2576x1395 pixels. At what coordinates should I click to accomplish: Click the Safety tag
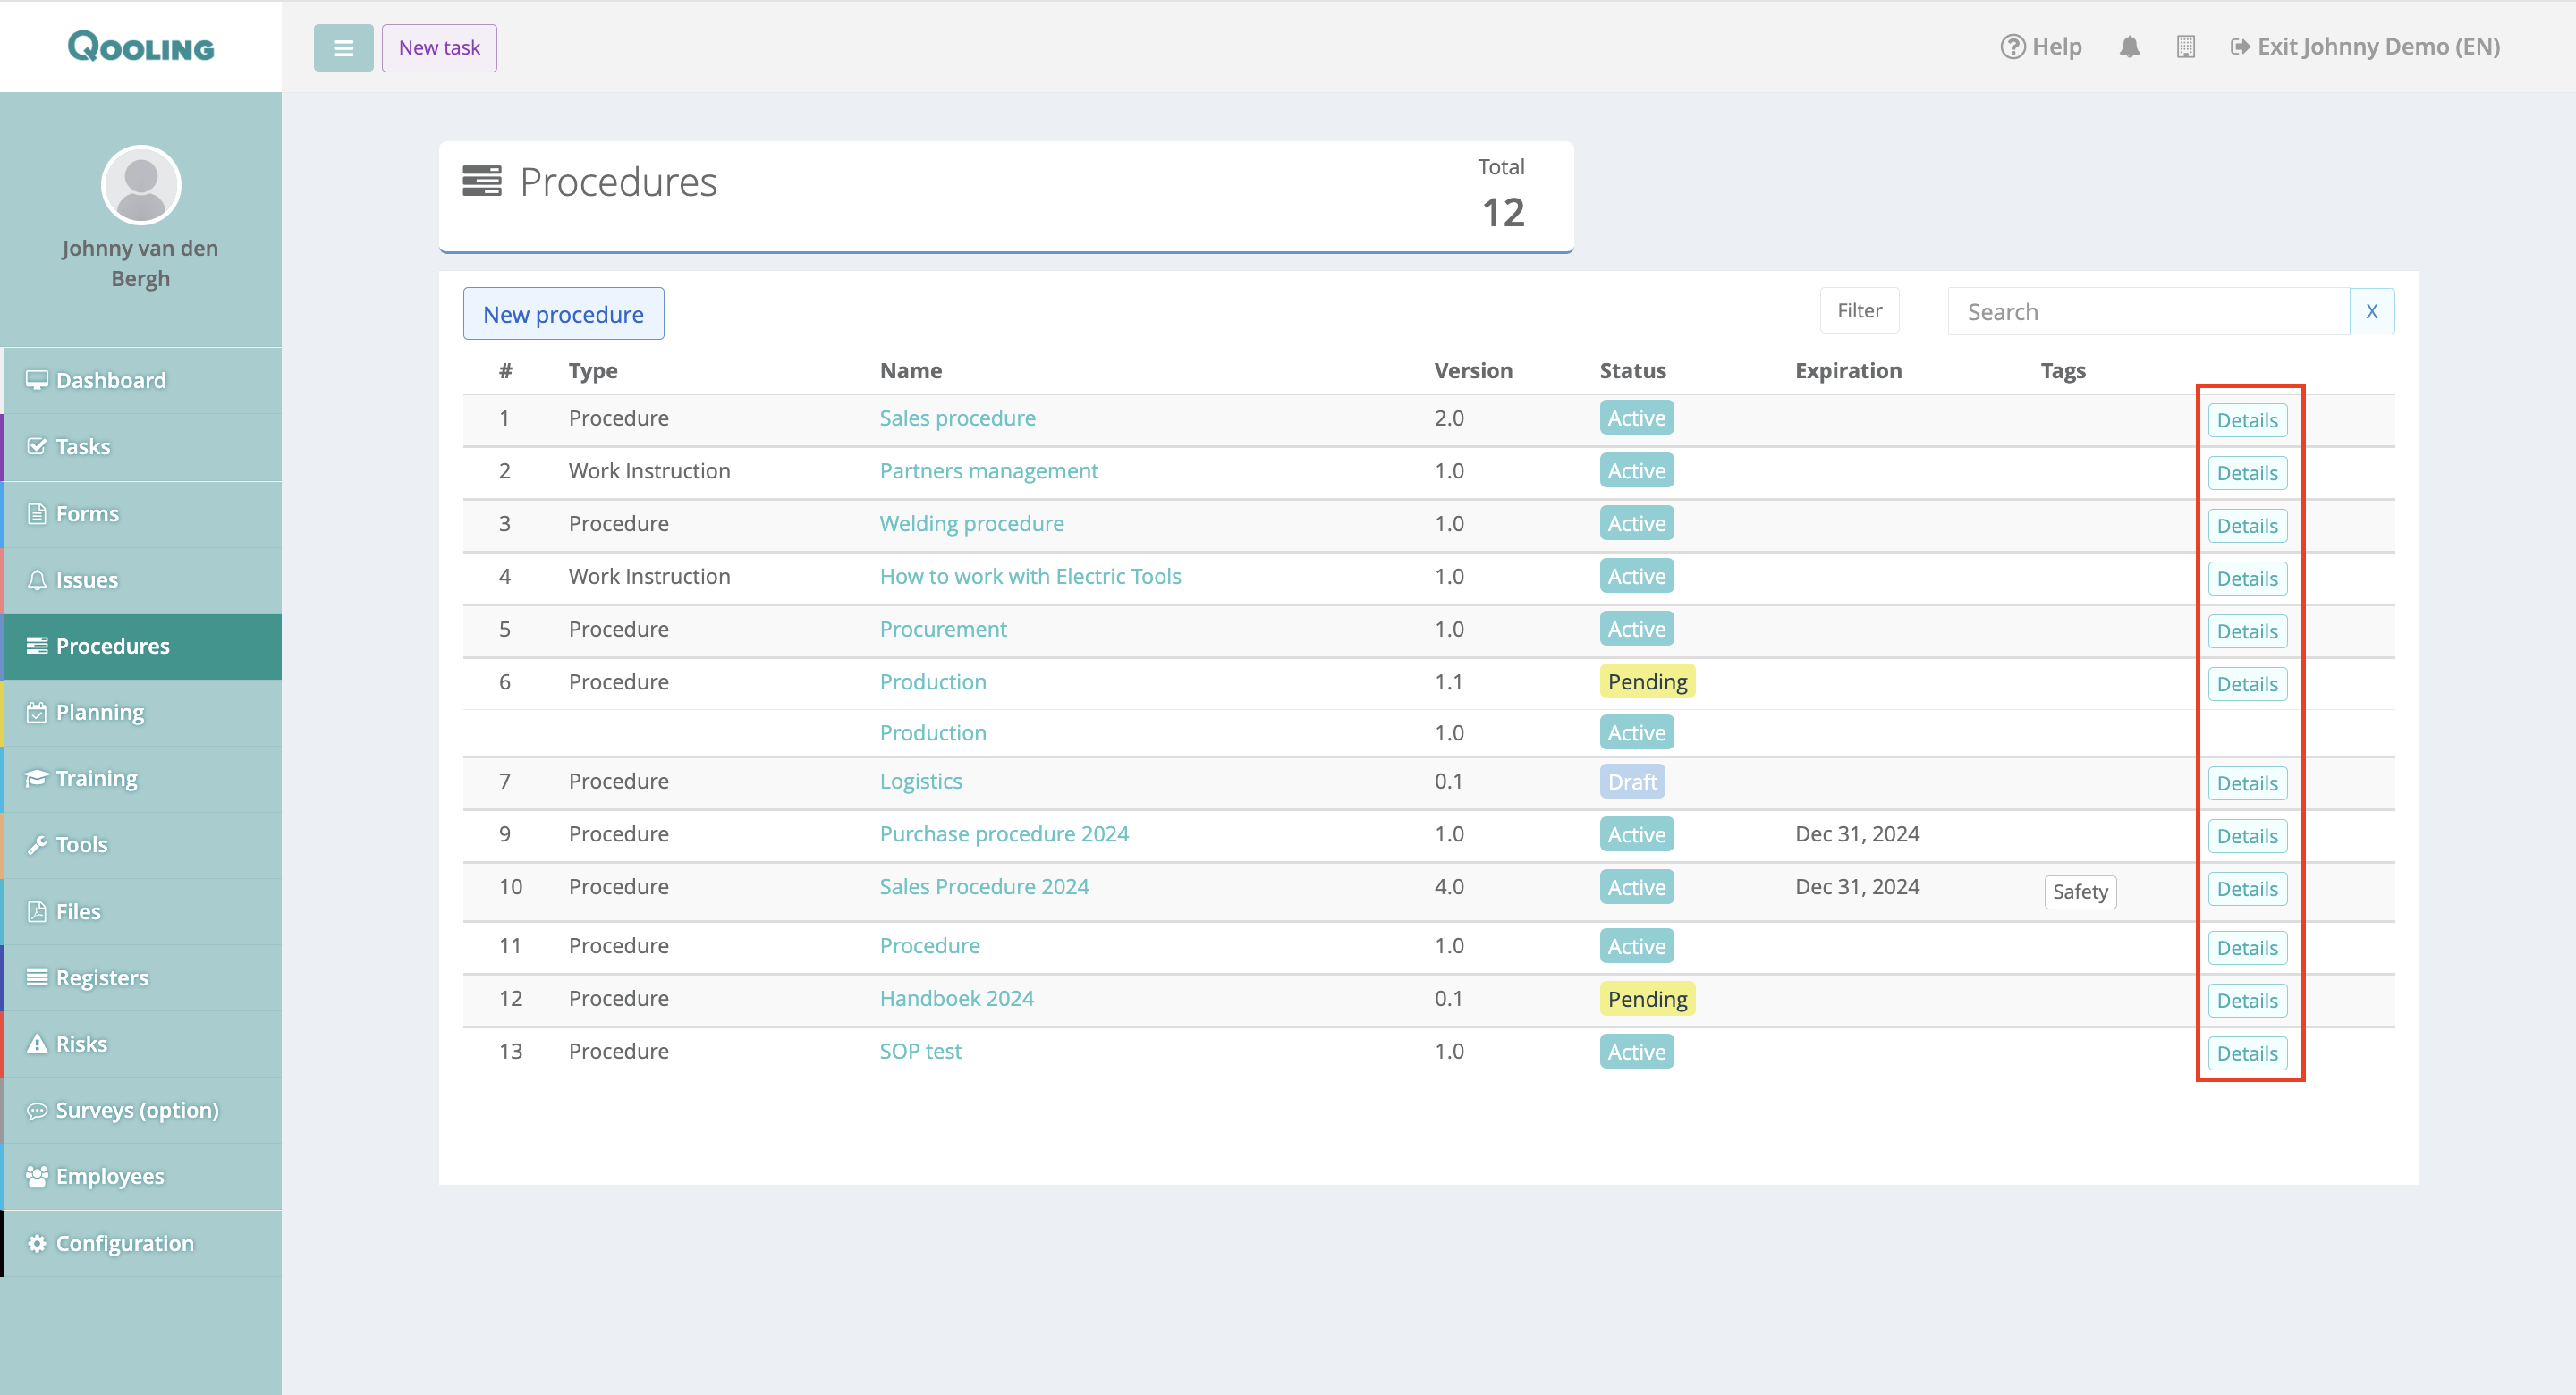coord(2079,892)
